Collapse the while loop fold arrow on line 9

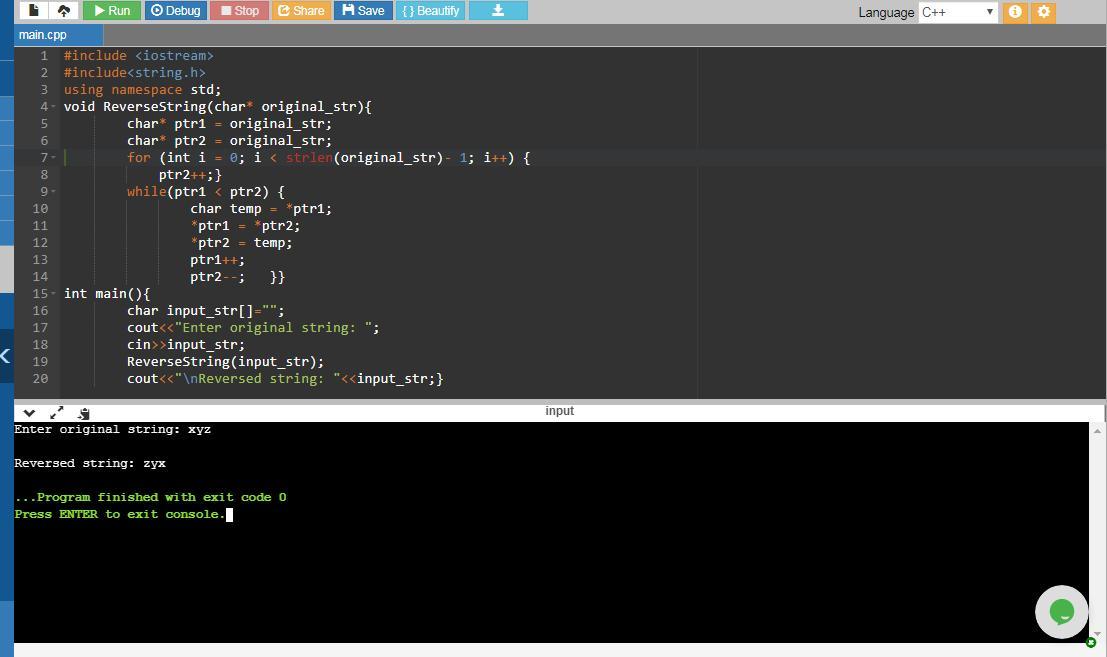pyautogui.click(x=53, y=191)
